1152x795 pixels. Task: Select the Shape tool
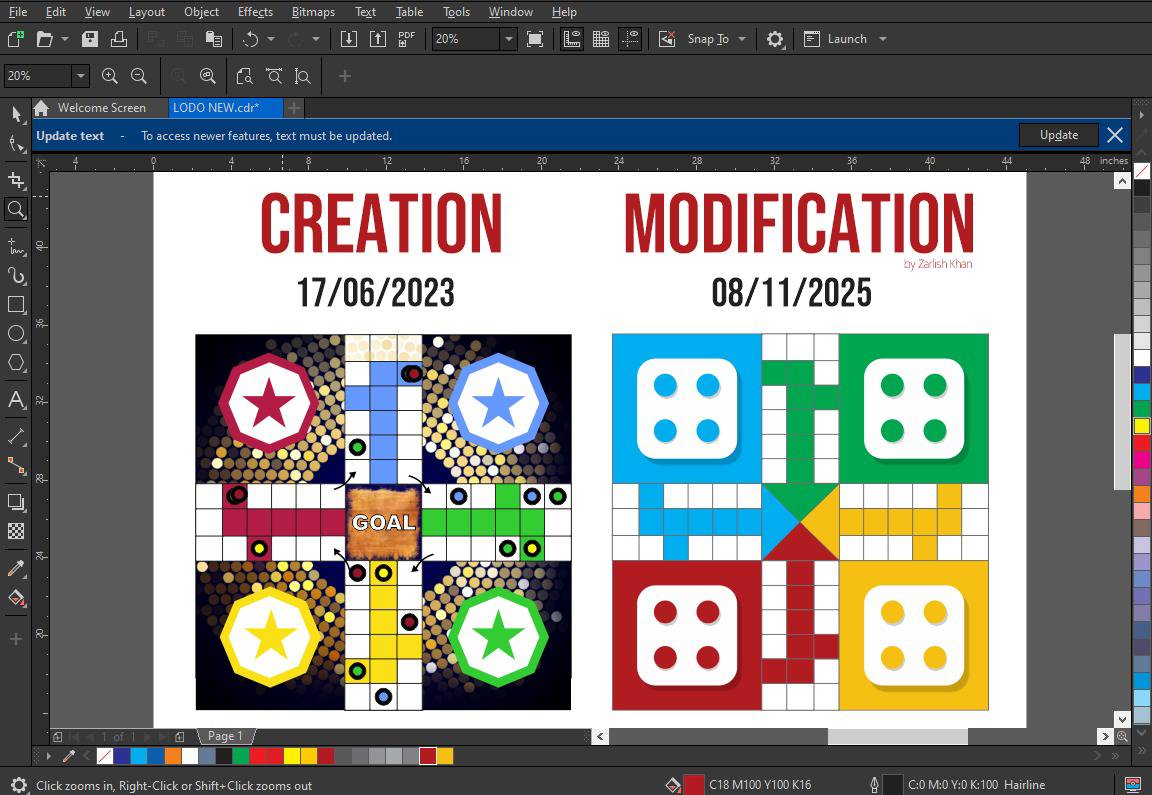[16, 143]
